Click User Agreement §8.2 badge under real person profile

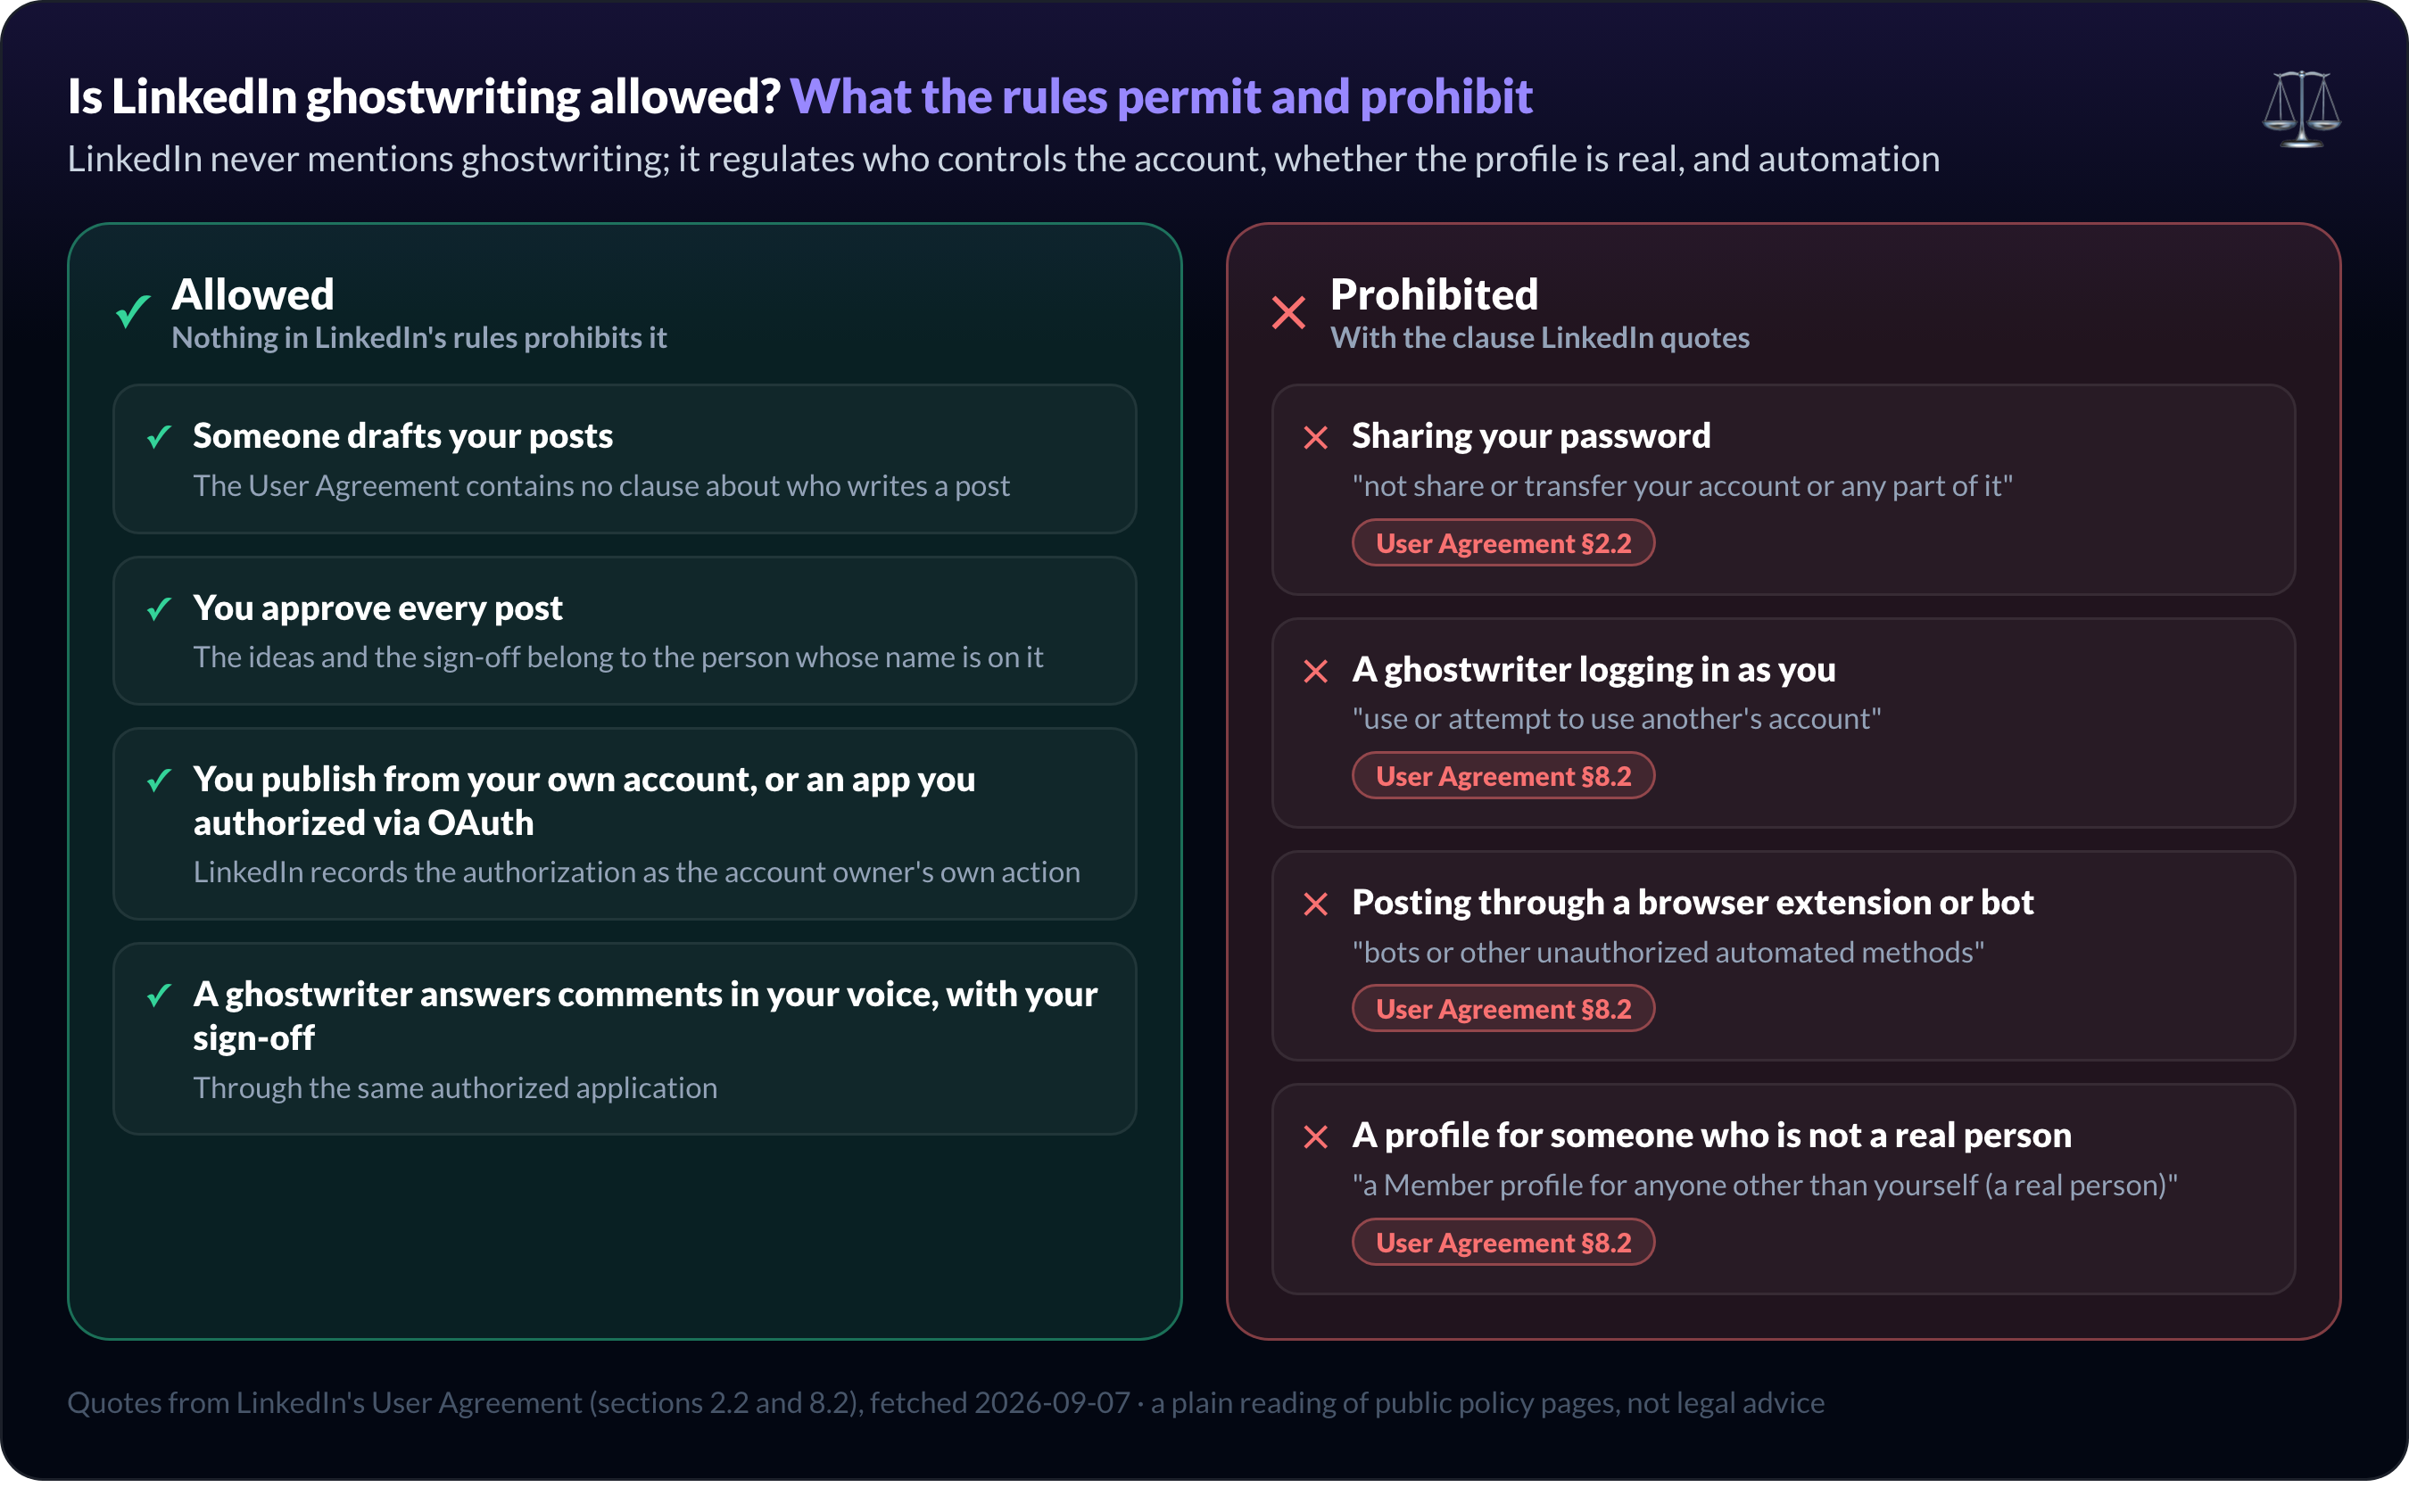coord(1503,1242)
